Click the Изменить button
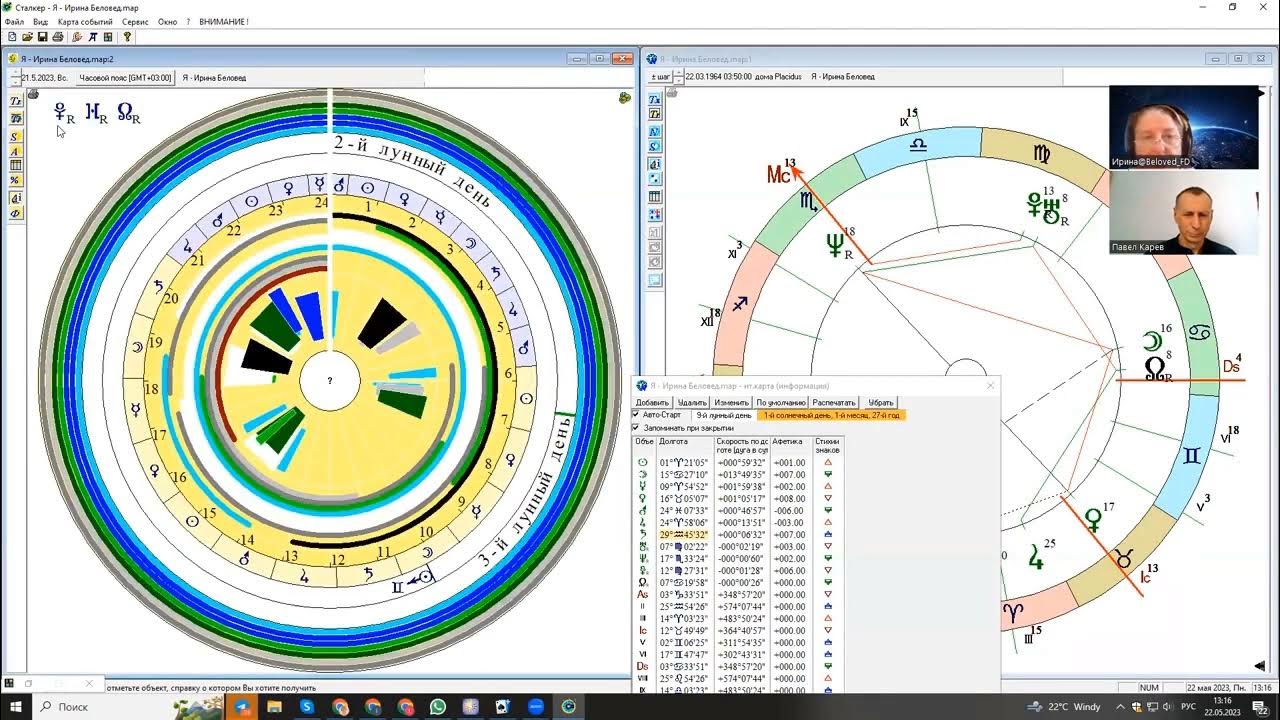Viewport: 1280px width, 720px height. (x=731, y=402)
